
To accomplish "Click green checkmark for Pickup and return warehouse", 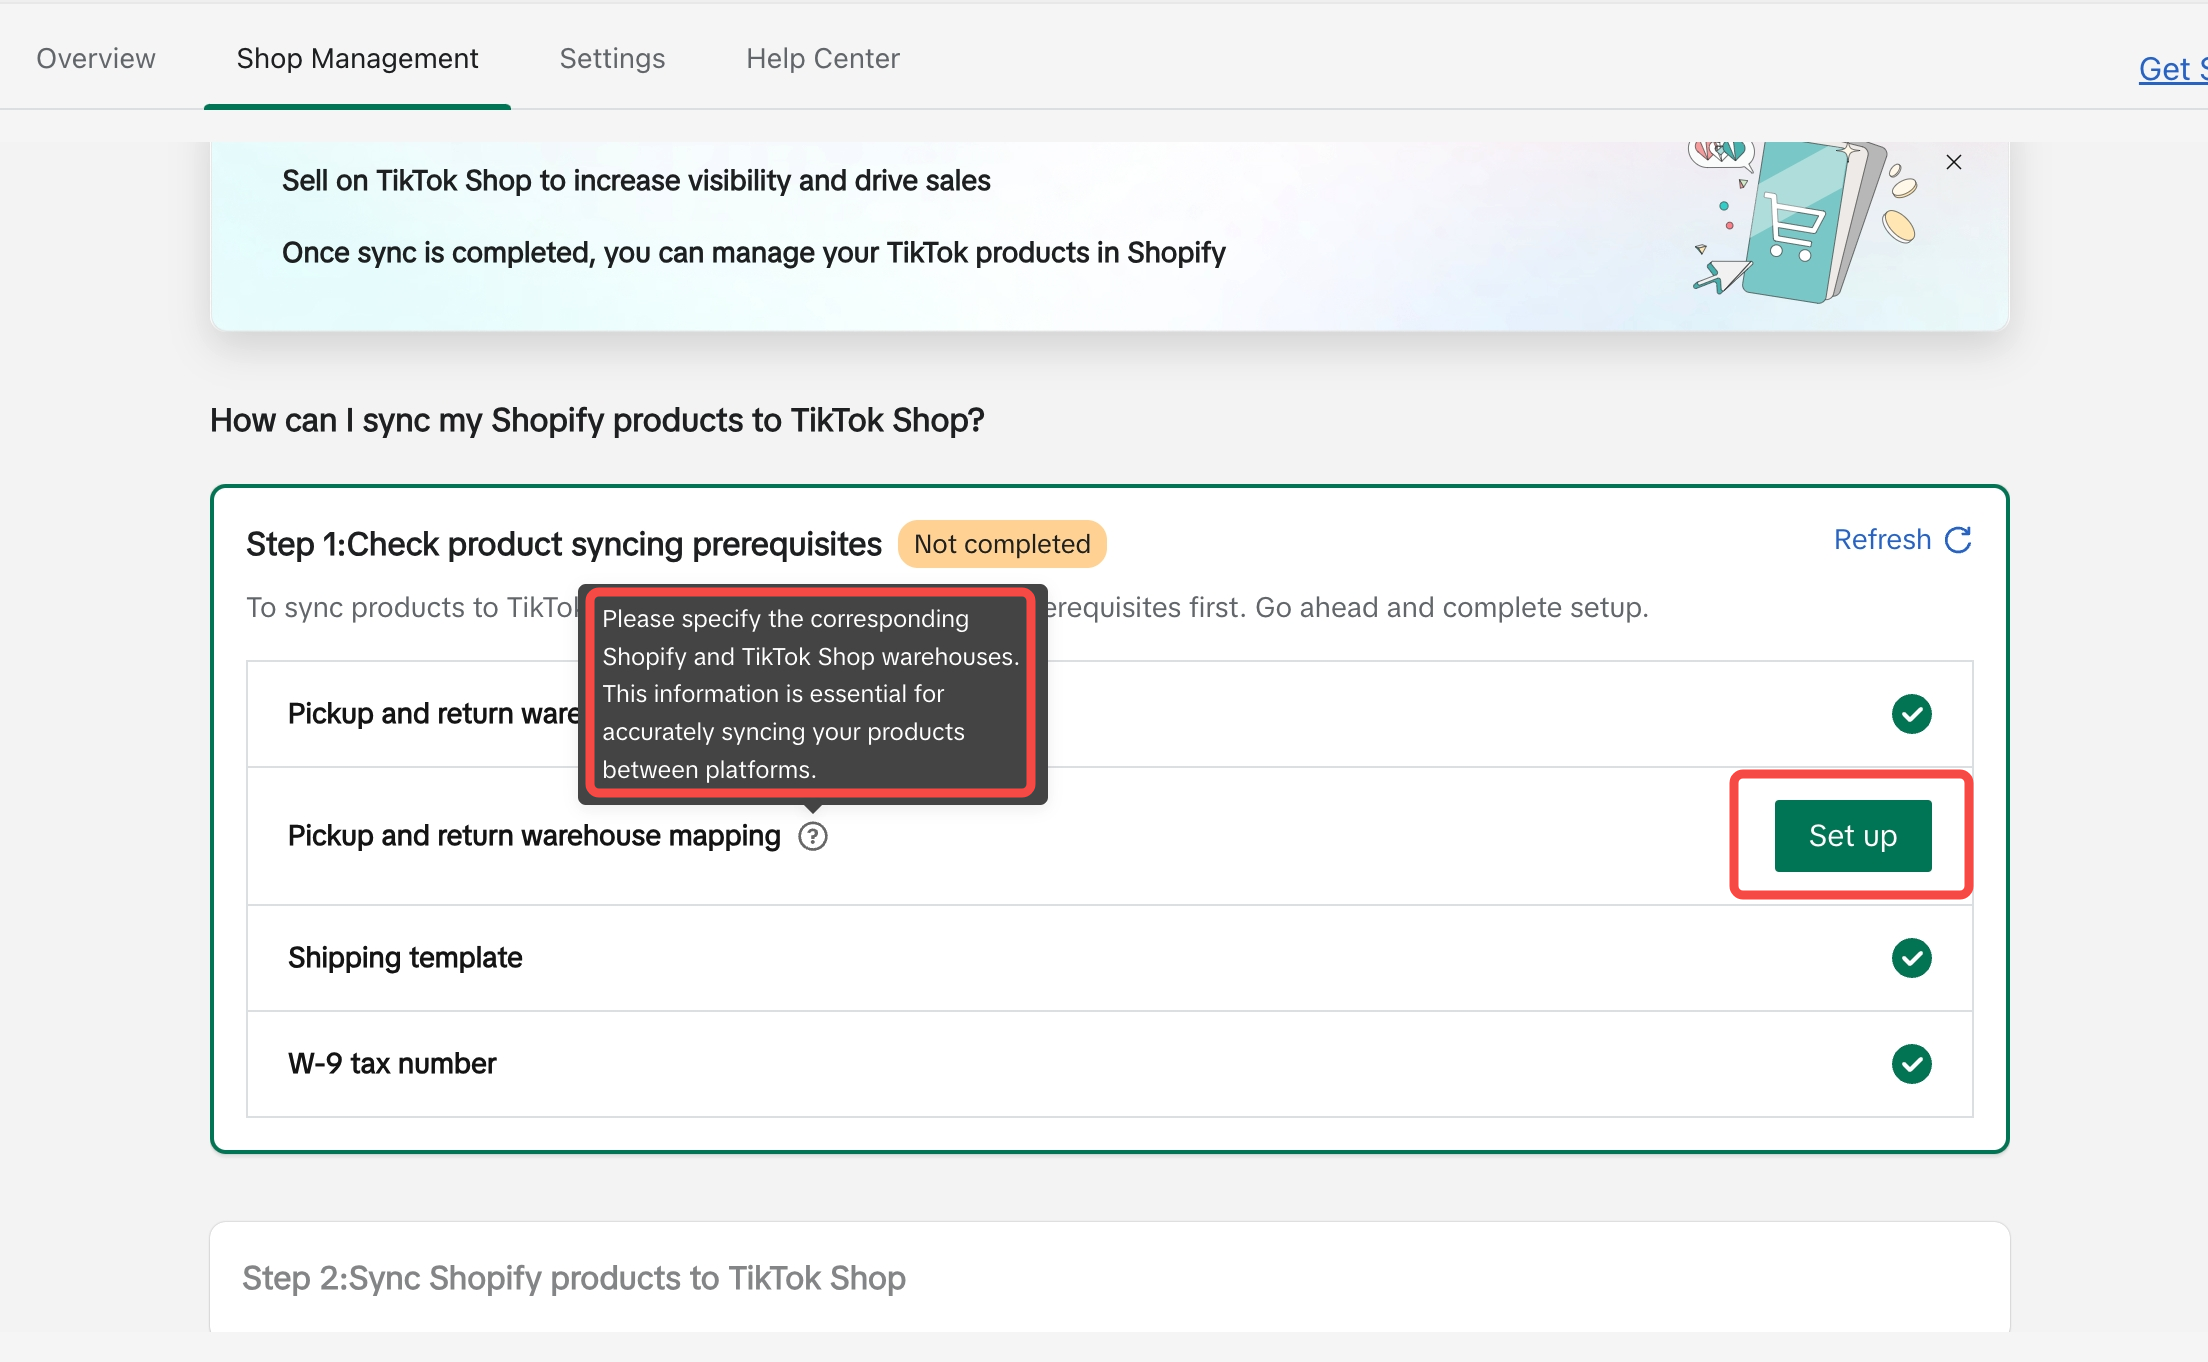I will click(x=1911, y=714).
